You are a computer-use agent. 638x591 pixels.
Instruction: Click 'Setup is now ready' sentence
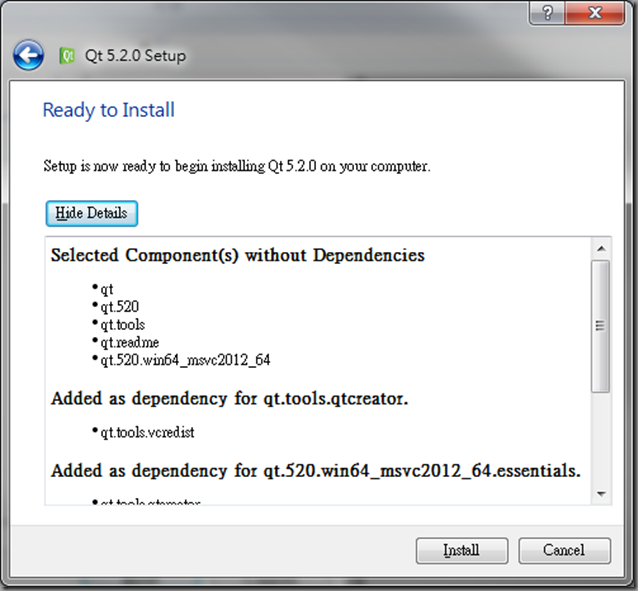[x=237, y=166]
